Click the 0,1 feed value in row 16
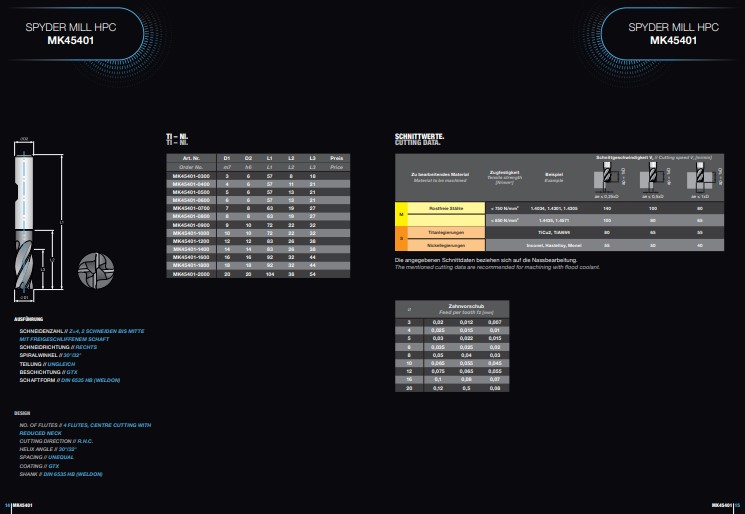The width and height of the screenshot is (745, 514). [438, 380]
